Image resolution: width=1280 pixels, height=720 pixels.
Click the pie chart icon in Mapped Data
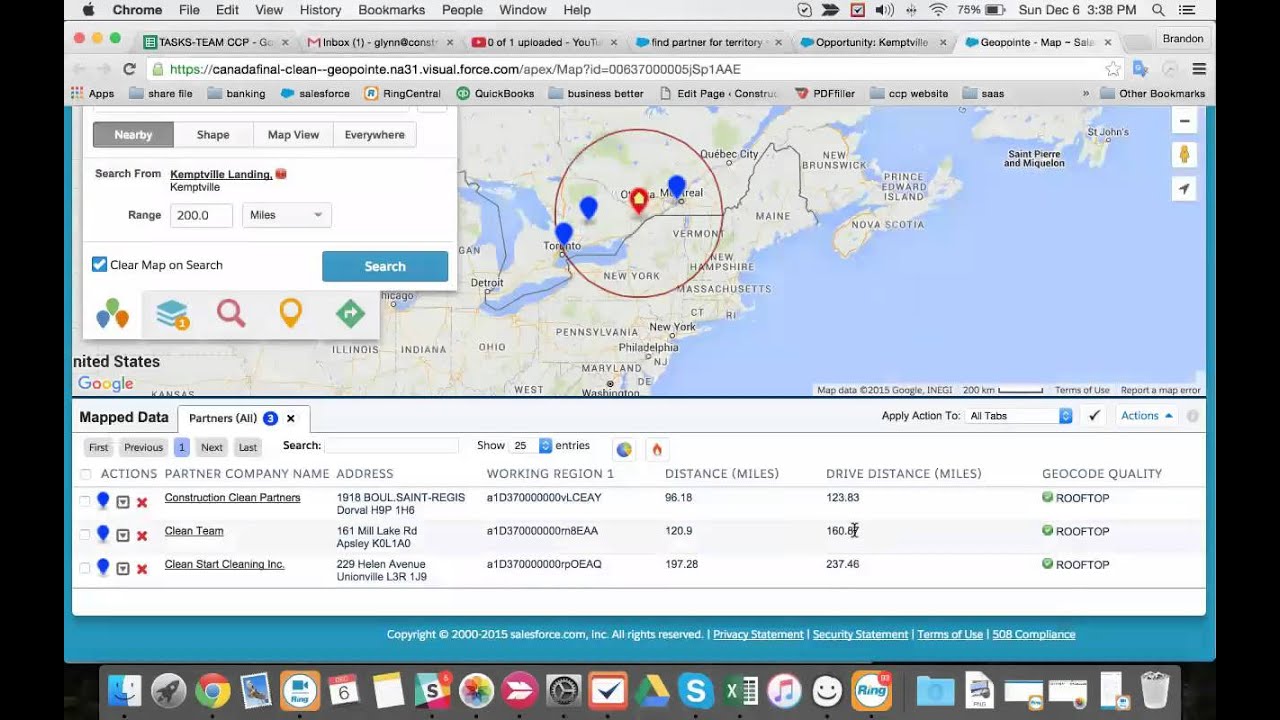[624, 449]
